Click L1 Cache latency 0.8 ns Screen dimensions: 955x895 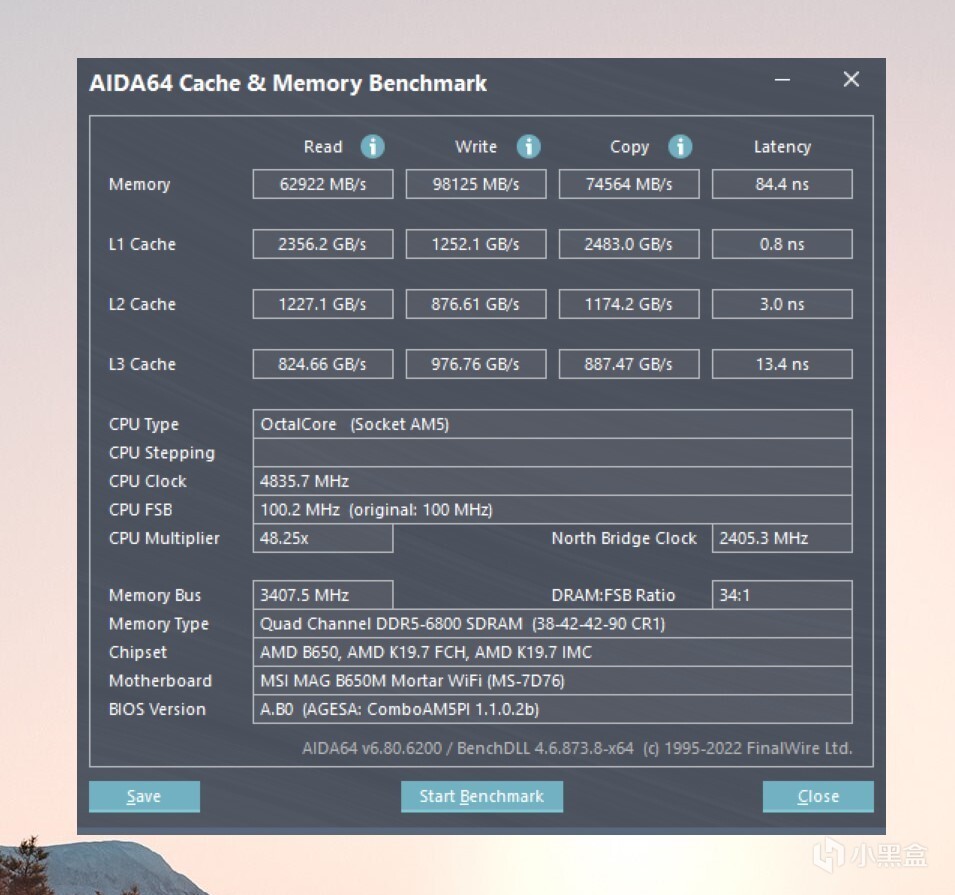tap(782, 244)
